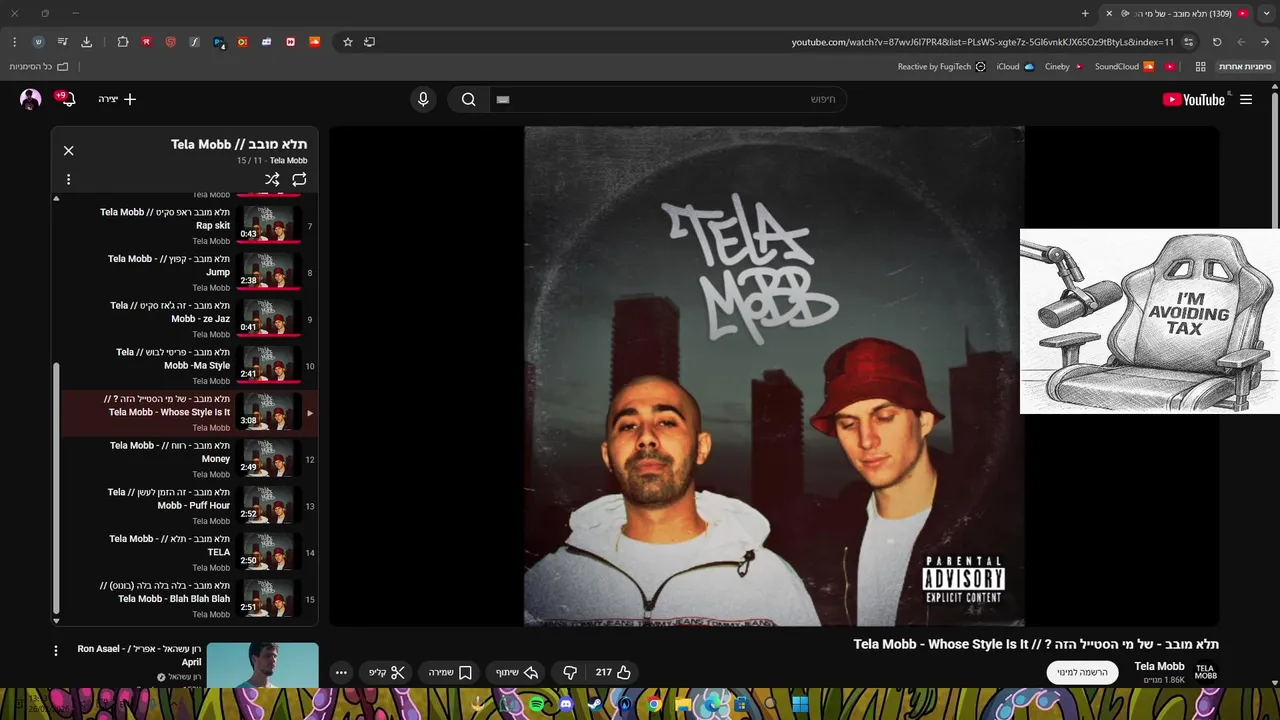Open SoundCloud bookmark
Viewport: 1280px width, 720px height.
coord(1124,67)
